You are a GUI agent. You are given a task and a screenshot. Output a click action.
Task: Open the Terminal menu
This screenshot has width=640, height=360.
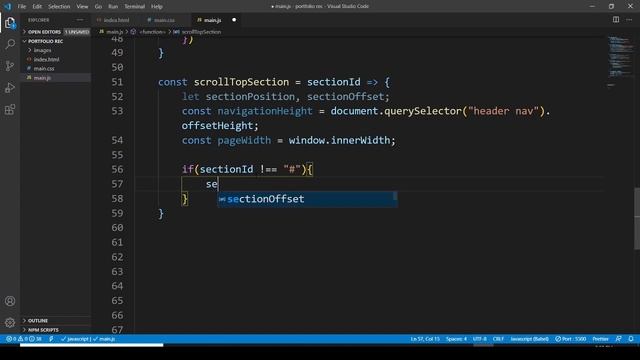(135, 7)
